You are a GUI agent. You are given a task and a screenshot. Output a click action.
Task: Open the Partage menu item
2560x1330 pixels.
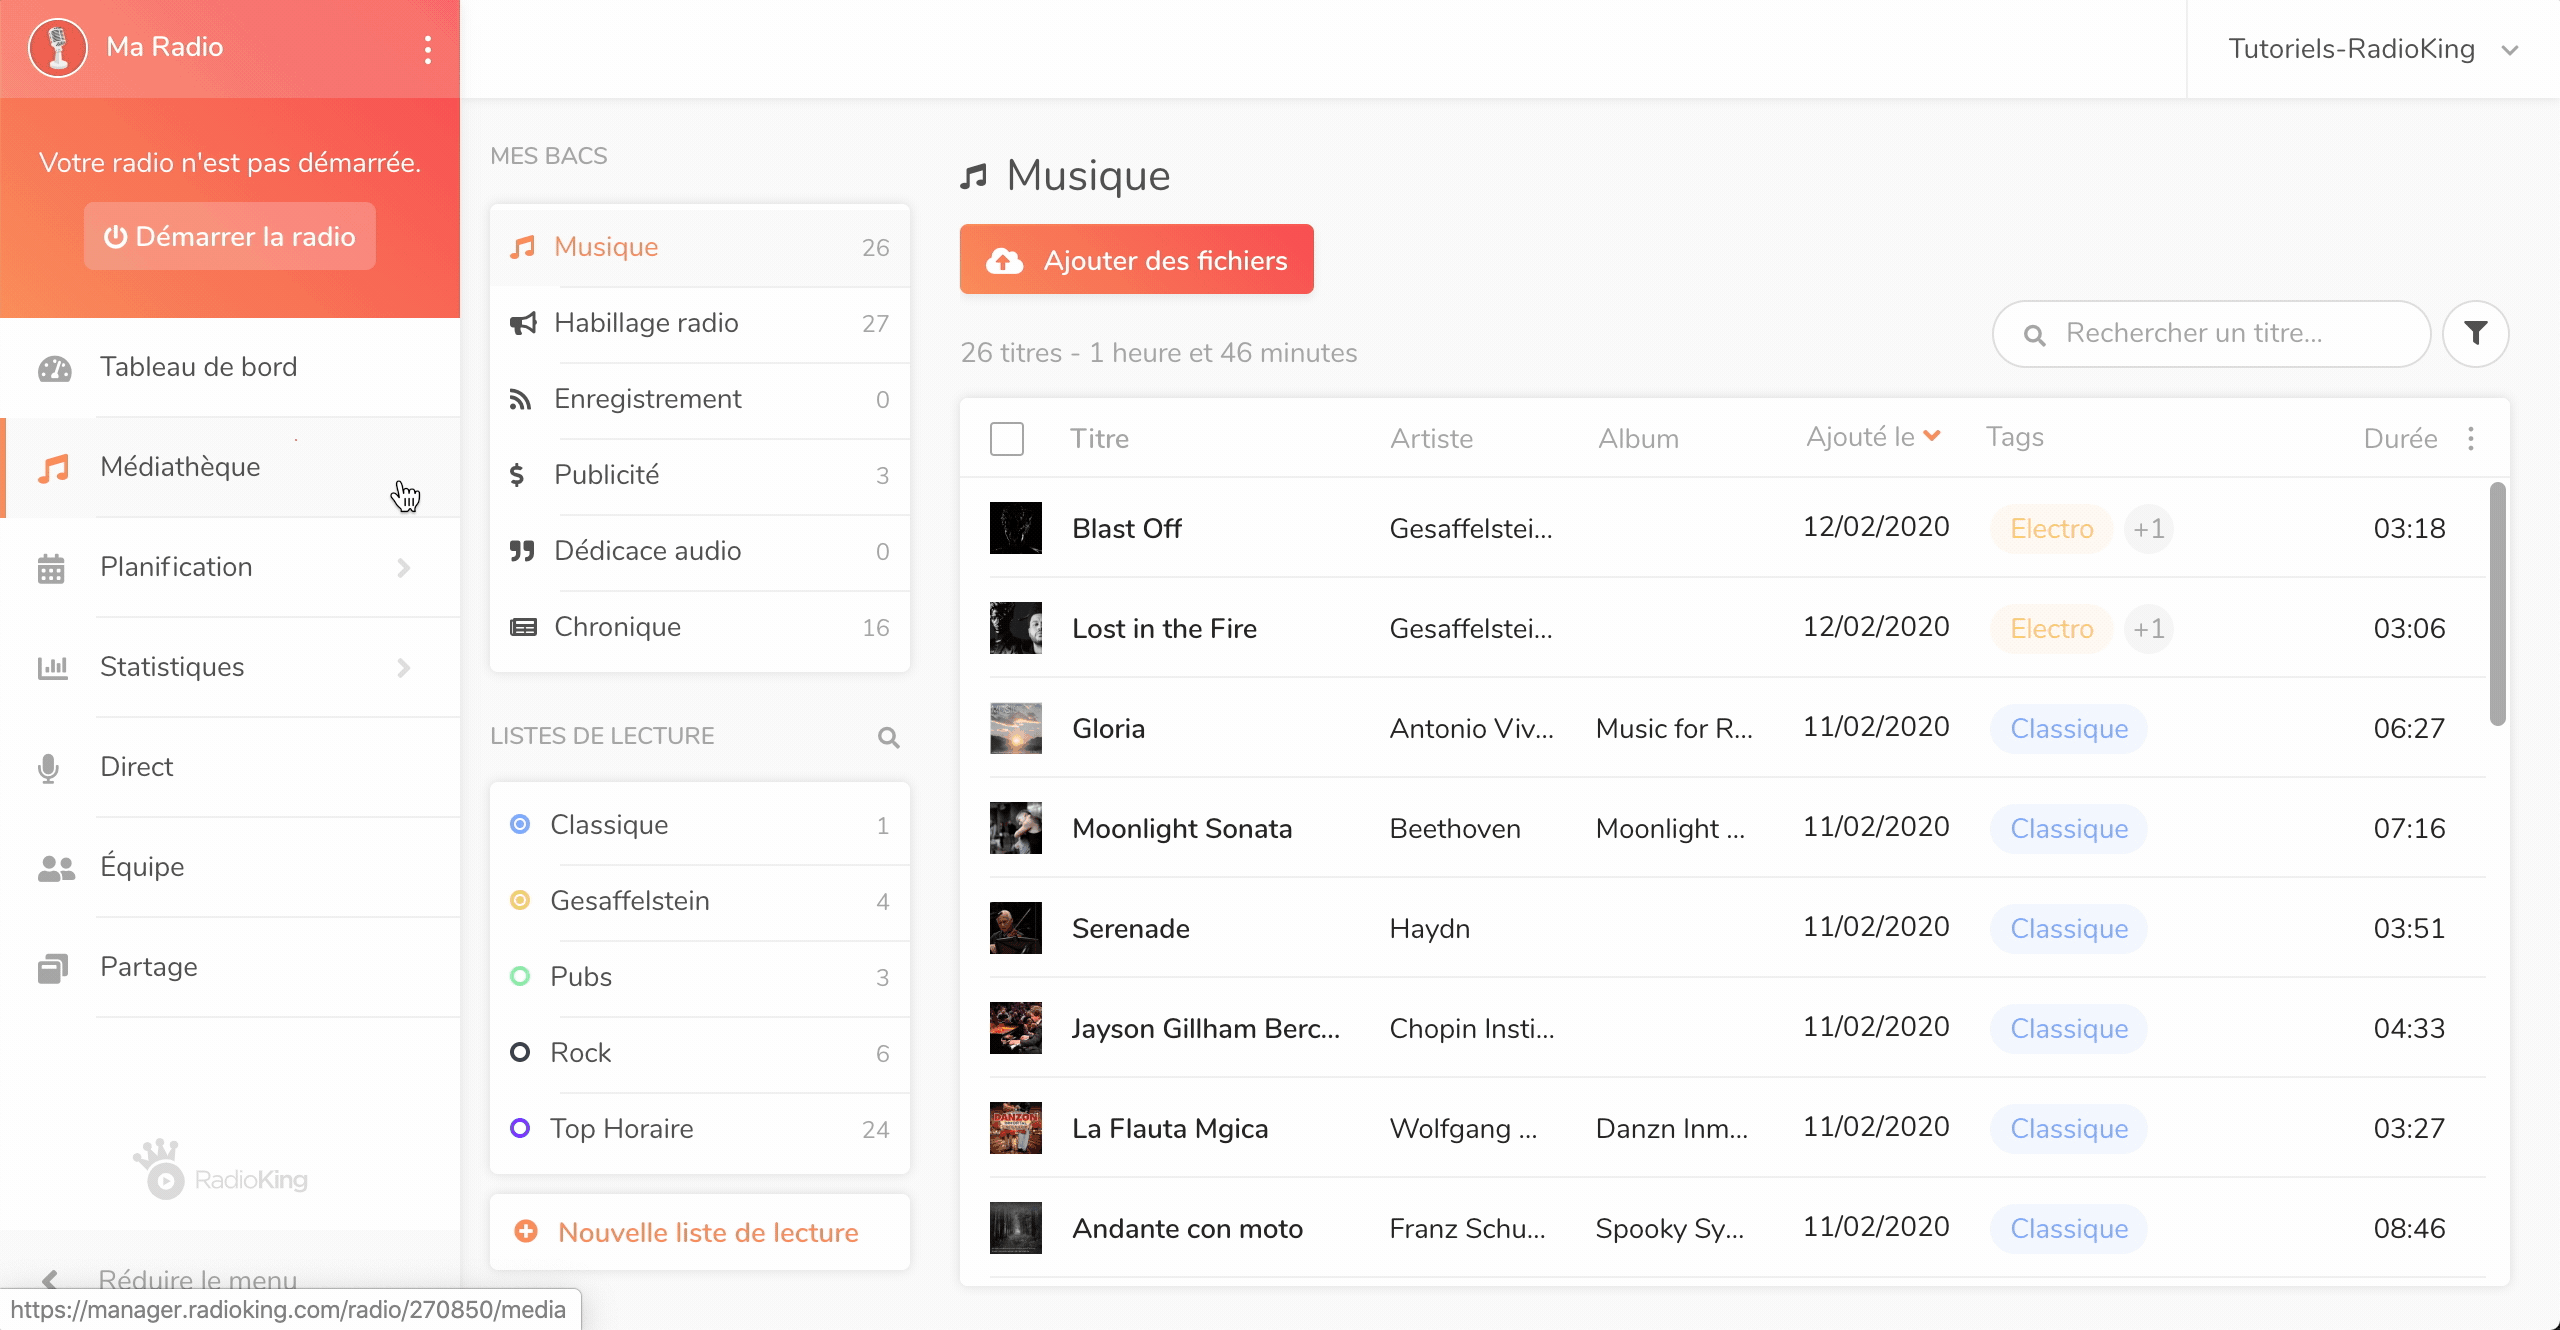(x=230, y=967)
